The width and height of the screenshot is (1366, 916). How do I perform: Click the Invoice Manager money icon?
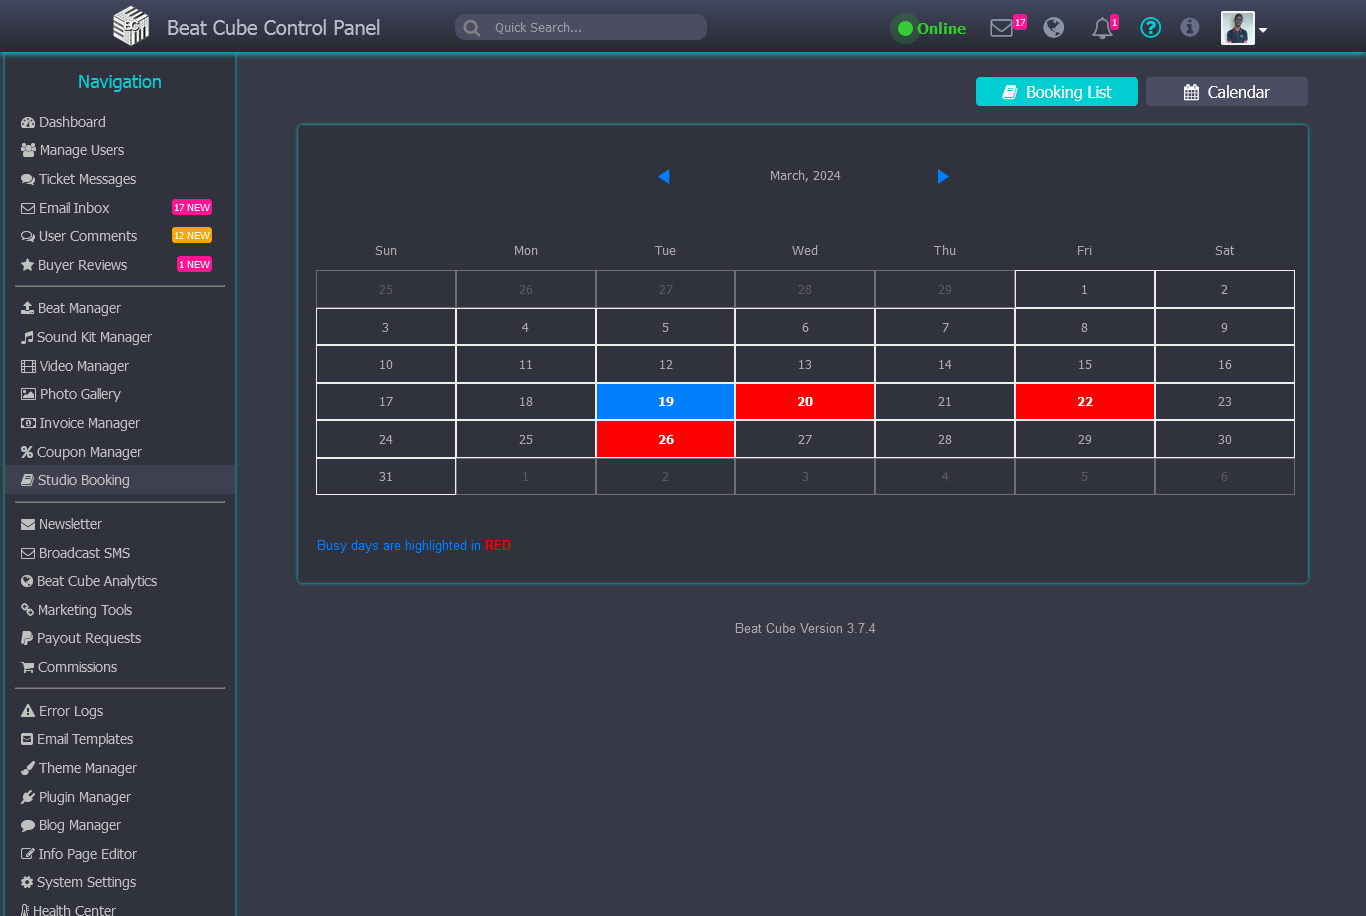[28, 423]
